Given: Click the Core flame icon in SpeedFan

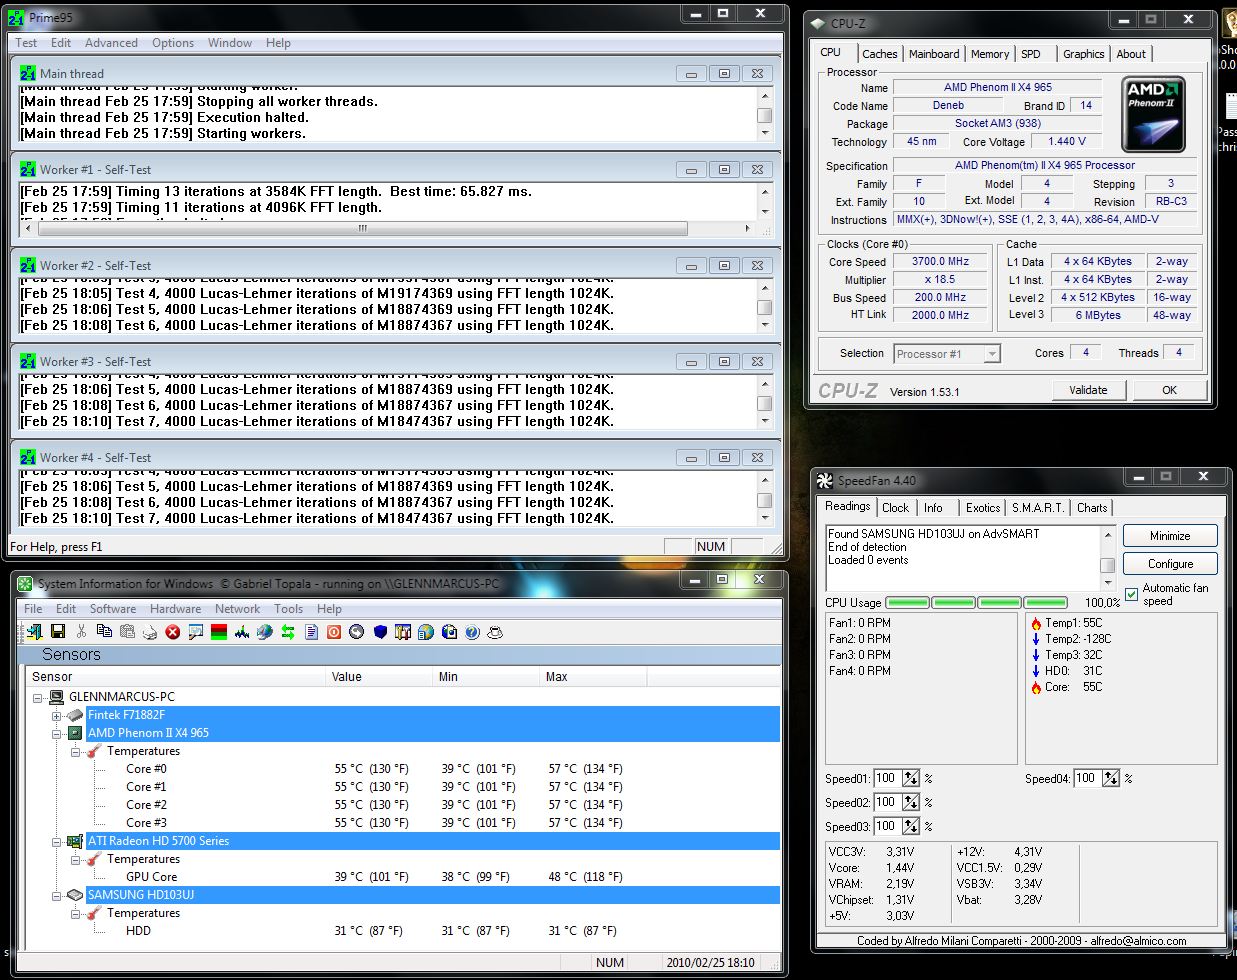Looking at the screenshot, I should pyautogui.click(x=1036, y=687).
